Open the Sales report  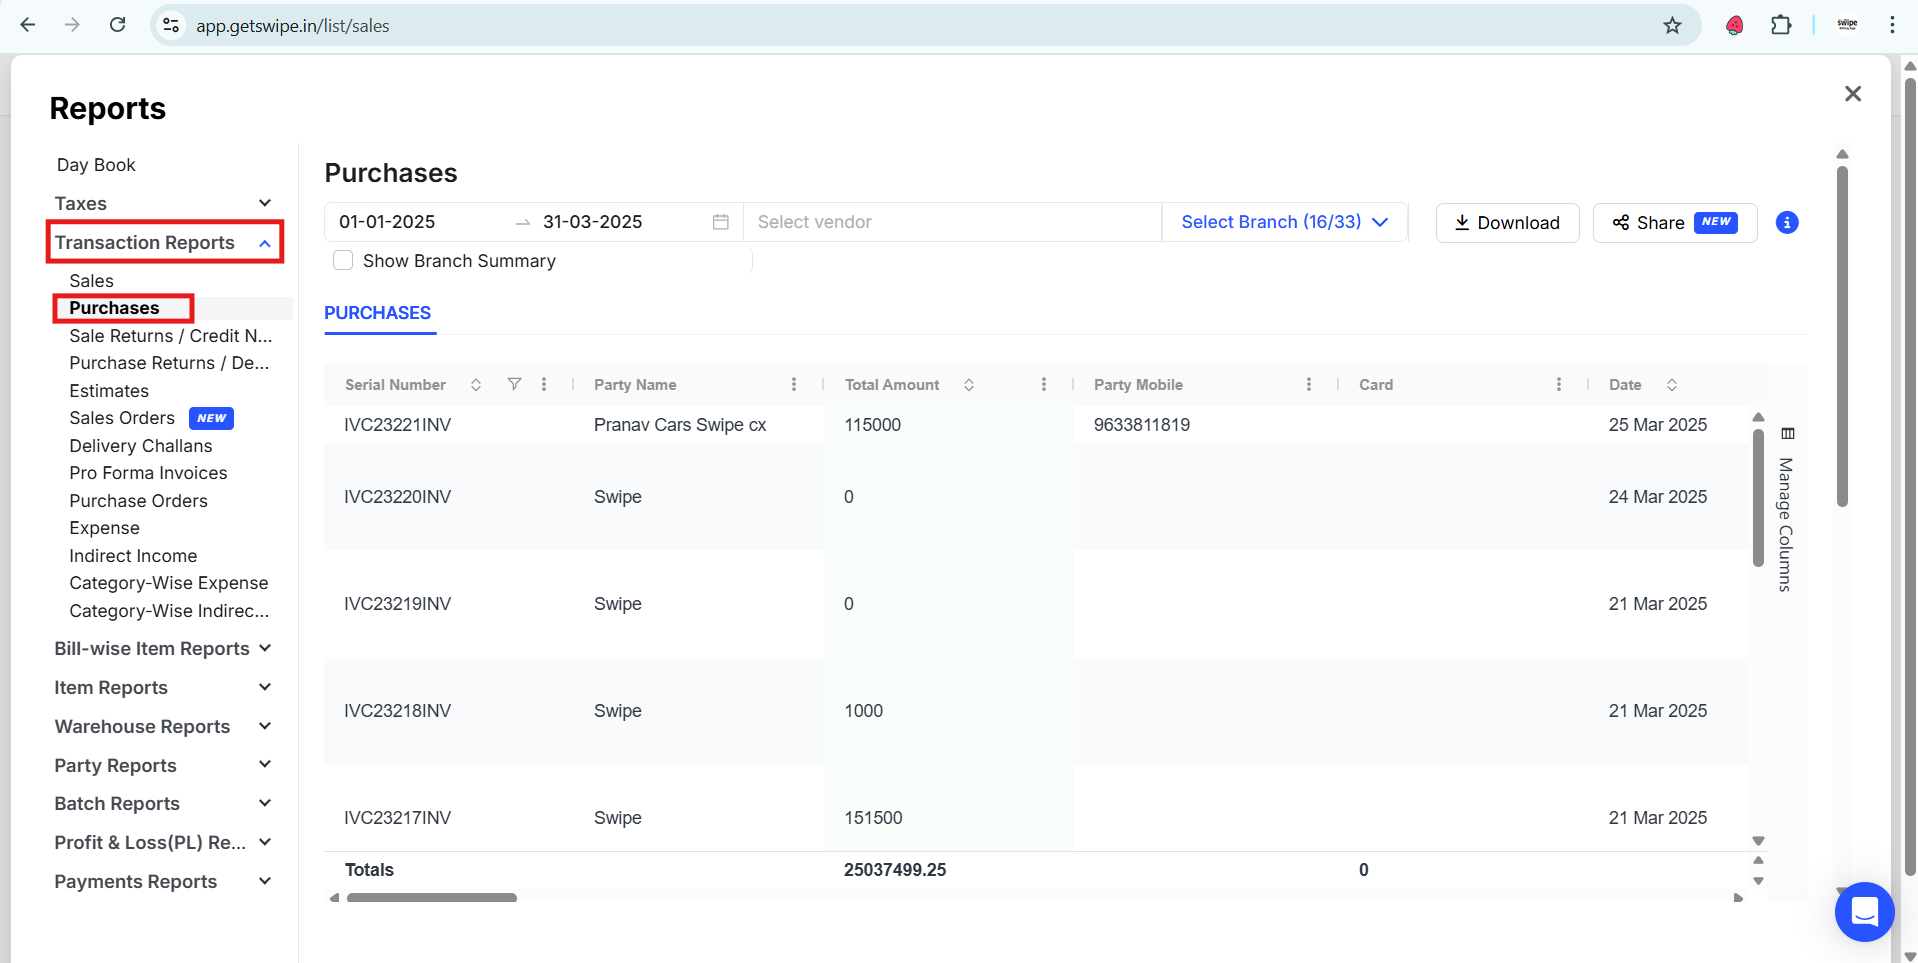pyautogui.click(x=91, y=281)
